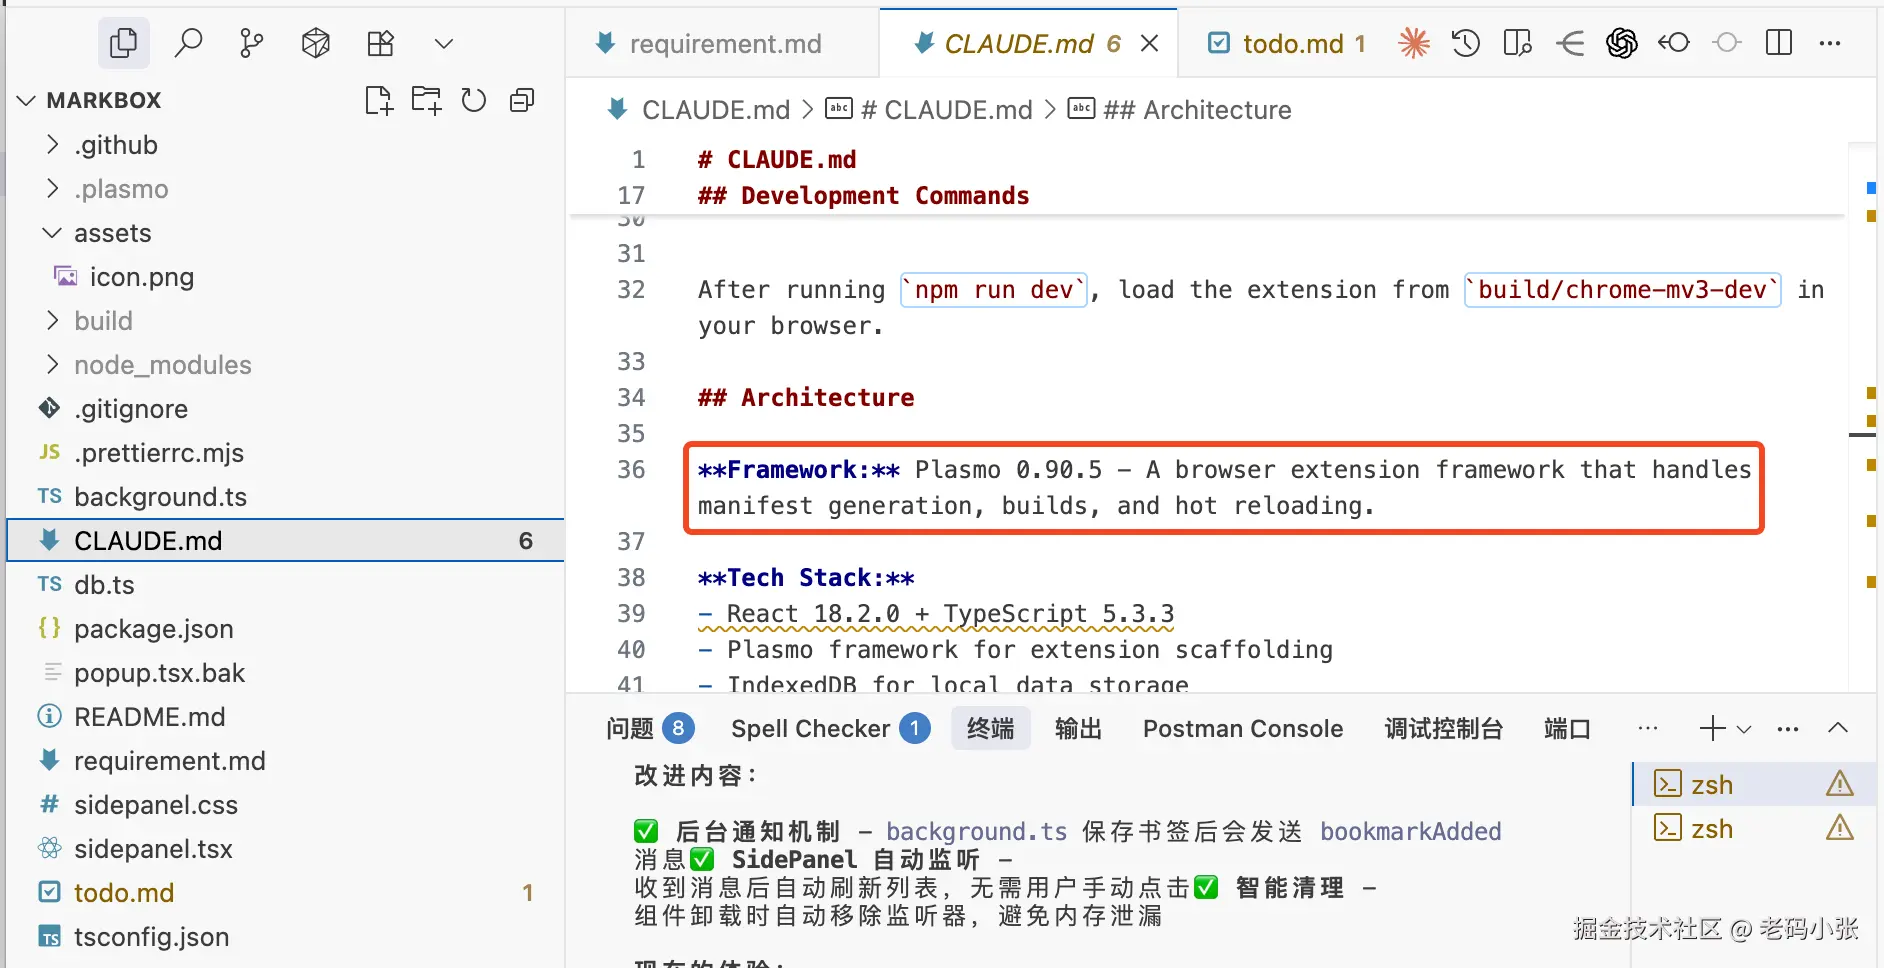The width and height of the screenshot is (1884, 968).
Task: Open the Timeline history icon
Action: 1465,43
